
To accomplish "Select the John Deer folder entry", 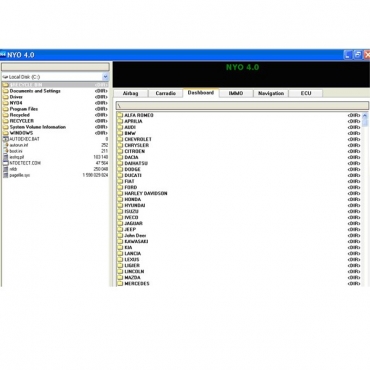I will coord(239,235).
